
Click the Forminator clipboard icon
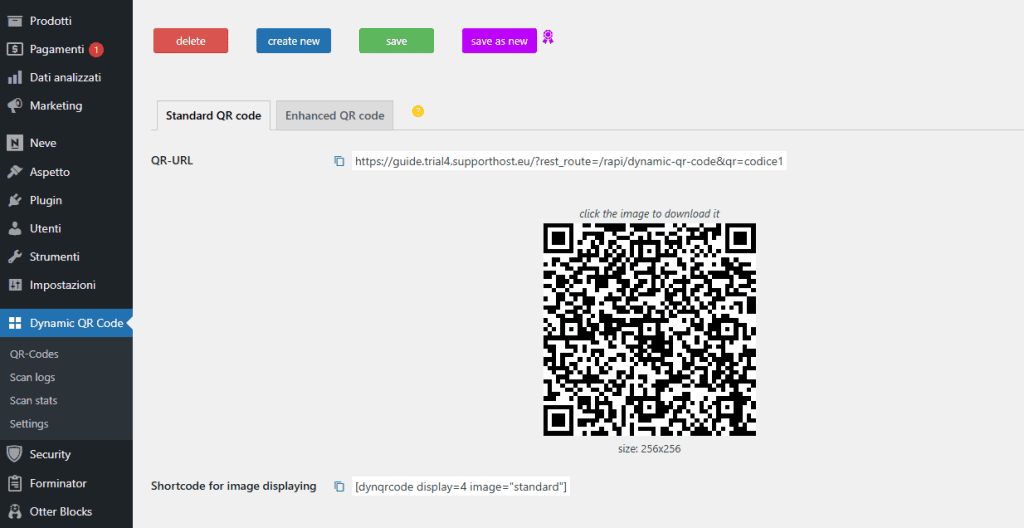click(14, 484)
